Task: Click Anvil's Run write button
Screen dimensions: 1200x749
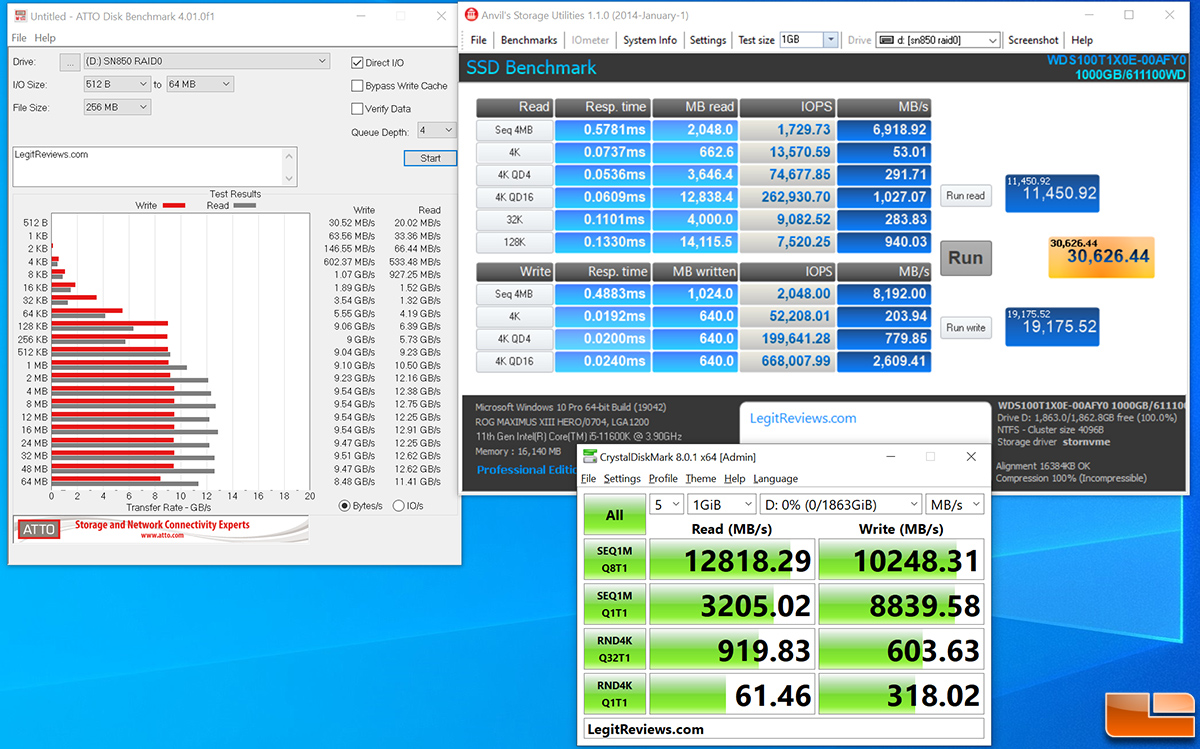Action: point(965,327)
